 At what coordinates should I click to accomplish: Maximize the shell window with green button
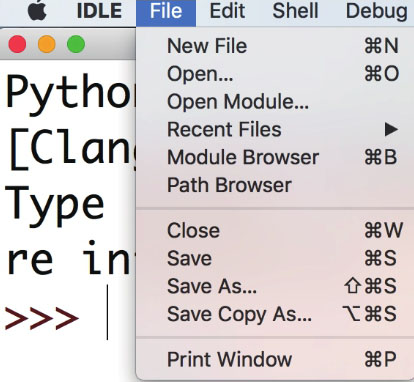pos(76,44)
